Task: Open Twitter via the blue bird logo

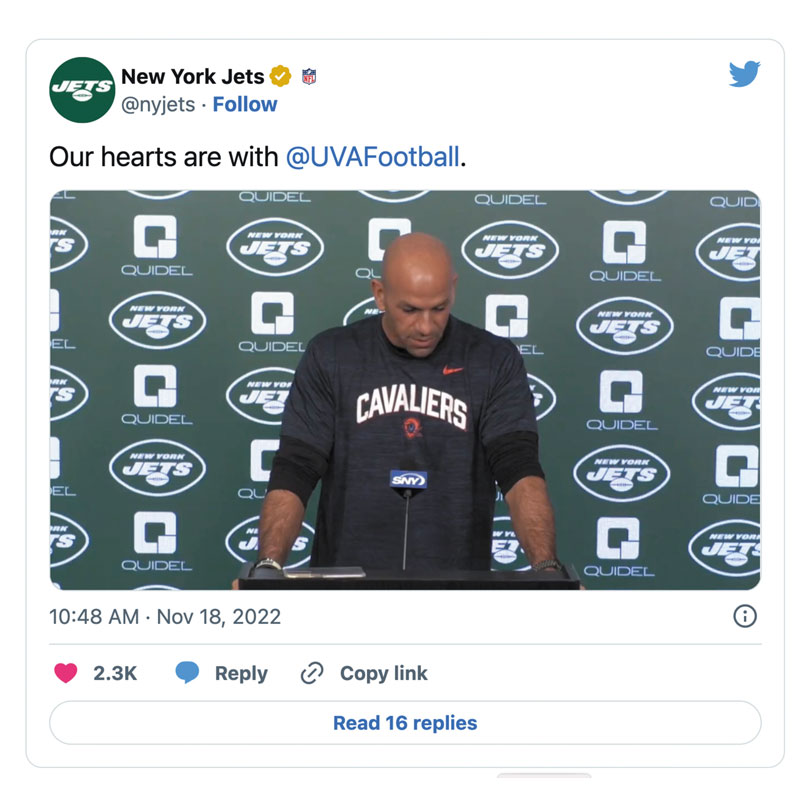Action: click(x=744, y=74)
